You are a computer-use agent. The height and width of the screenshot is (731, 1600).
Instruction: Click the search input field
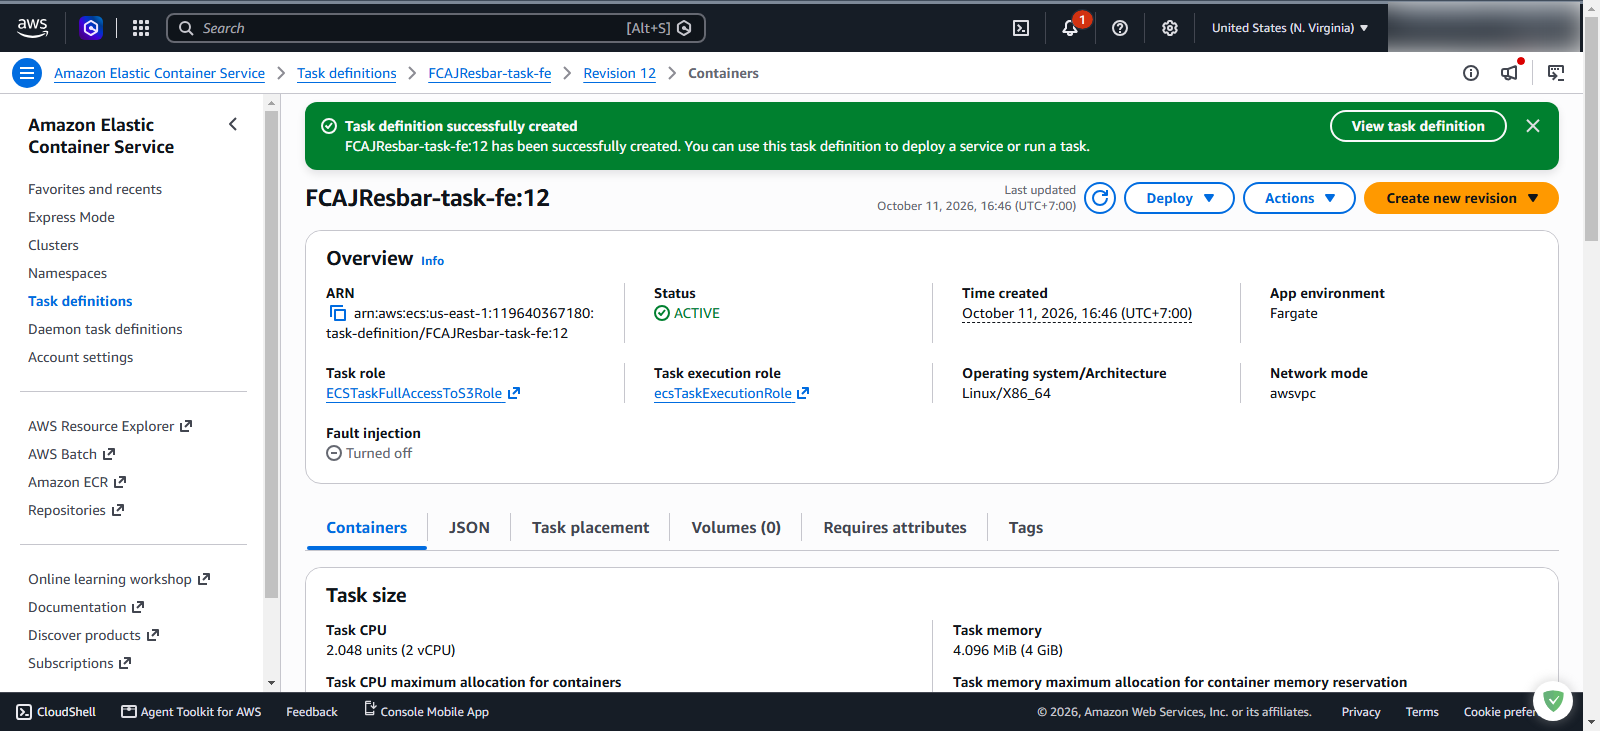point(436,28)
